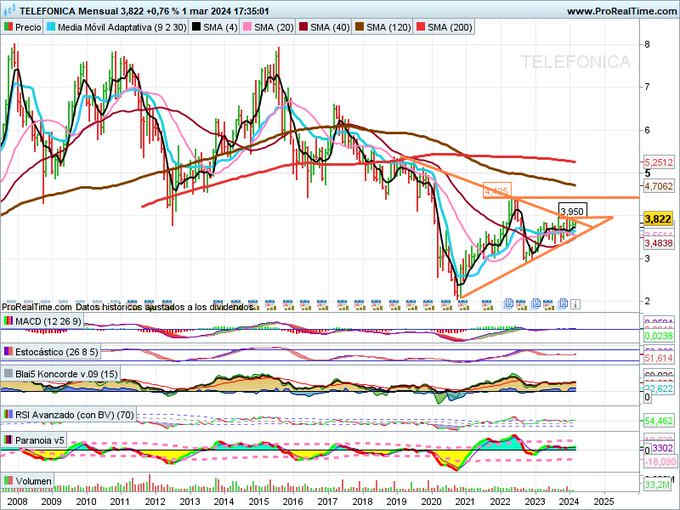Click the 4,7062 SMA price label
680x510 pixels.
[x=659, y=186]
